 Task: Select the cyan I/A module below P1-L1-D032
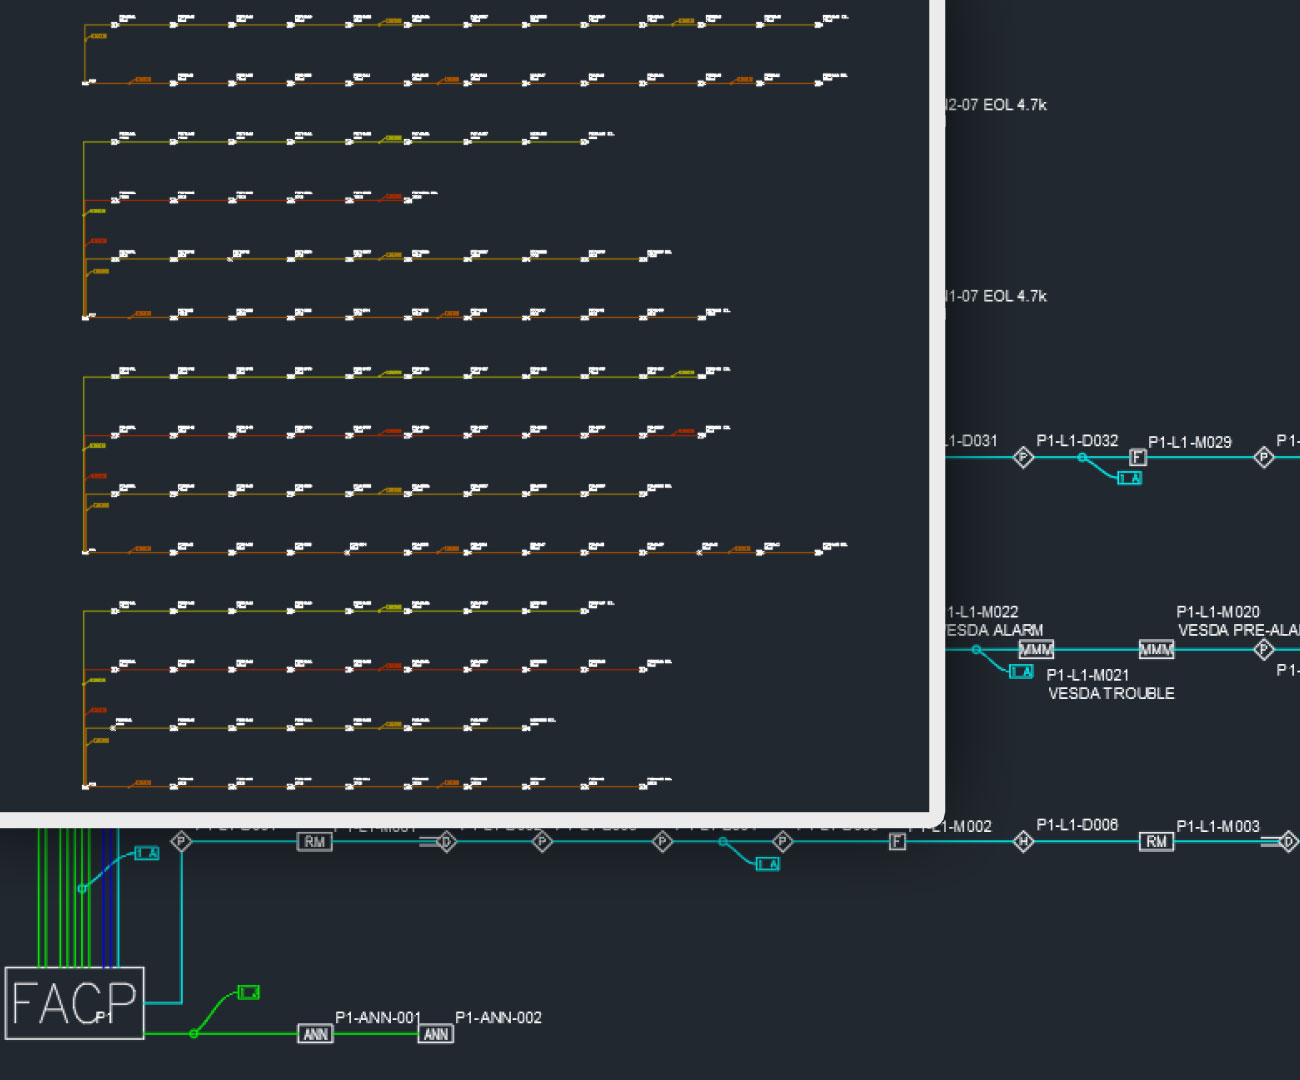(1130, 478)
